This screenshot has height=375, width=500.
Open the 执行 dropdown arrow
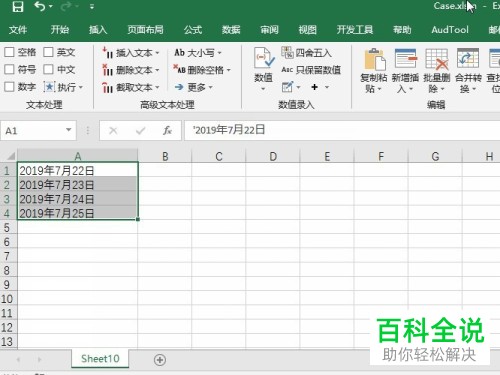point(81,88)
